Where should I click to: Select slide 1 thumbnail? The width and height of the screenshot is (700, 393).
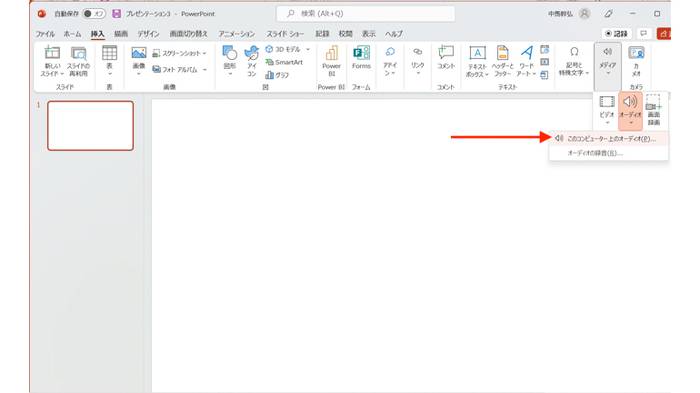[91, 125]
